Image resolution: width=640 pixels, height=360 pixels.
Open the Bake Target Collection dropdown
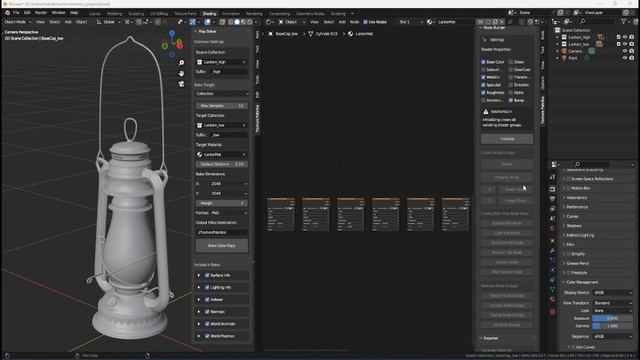[x=222, y=94]
